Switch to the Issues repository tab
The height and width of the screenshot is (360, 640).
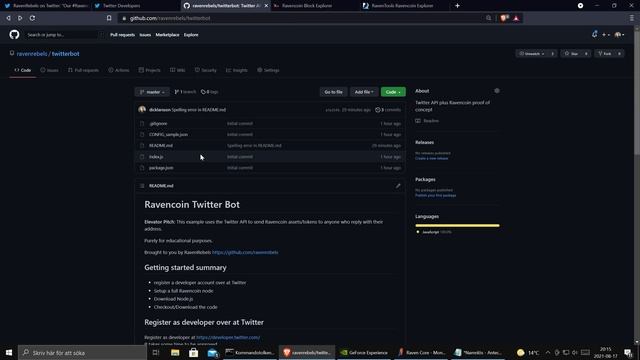point(49,70)
